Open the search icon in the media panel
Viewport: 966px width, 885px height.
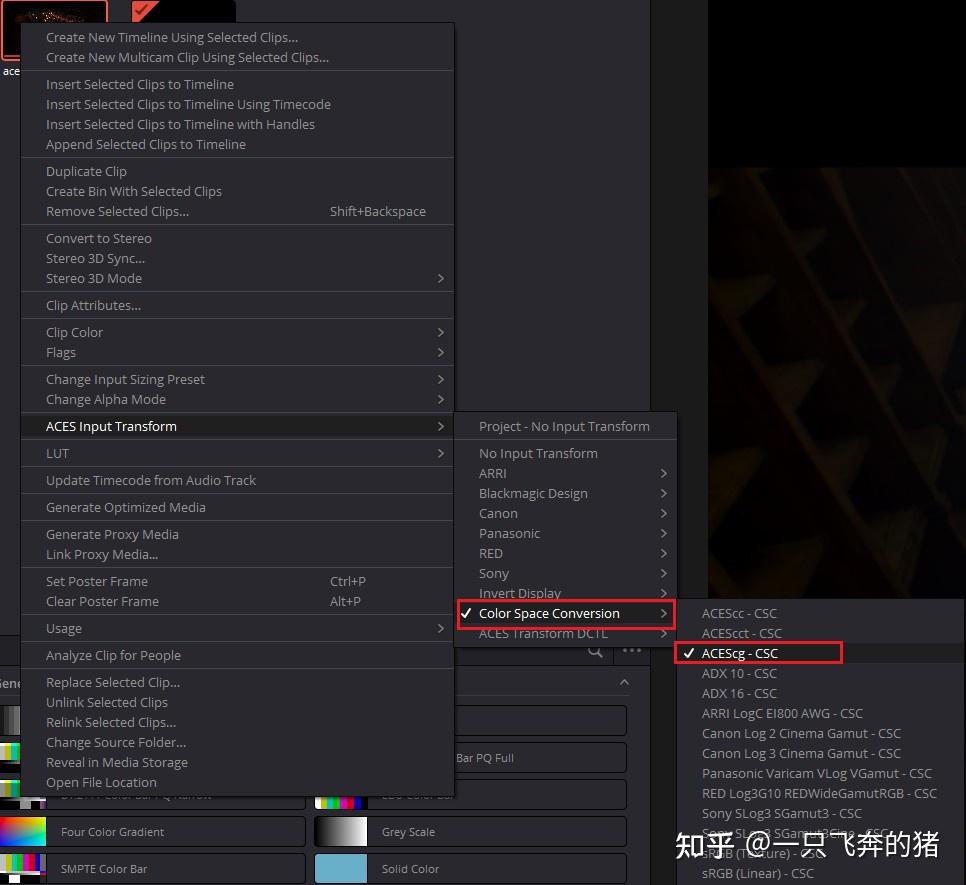coord(595,650)
